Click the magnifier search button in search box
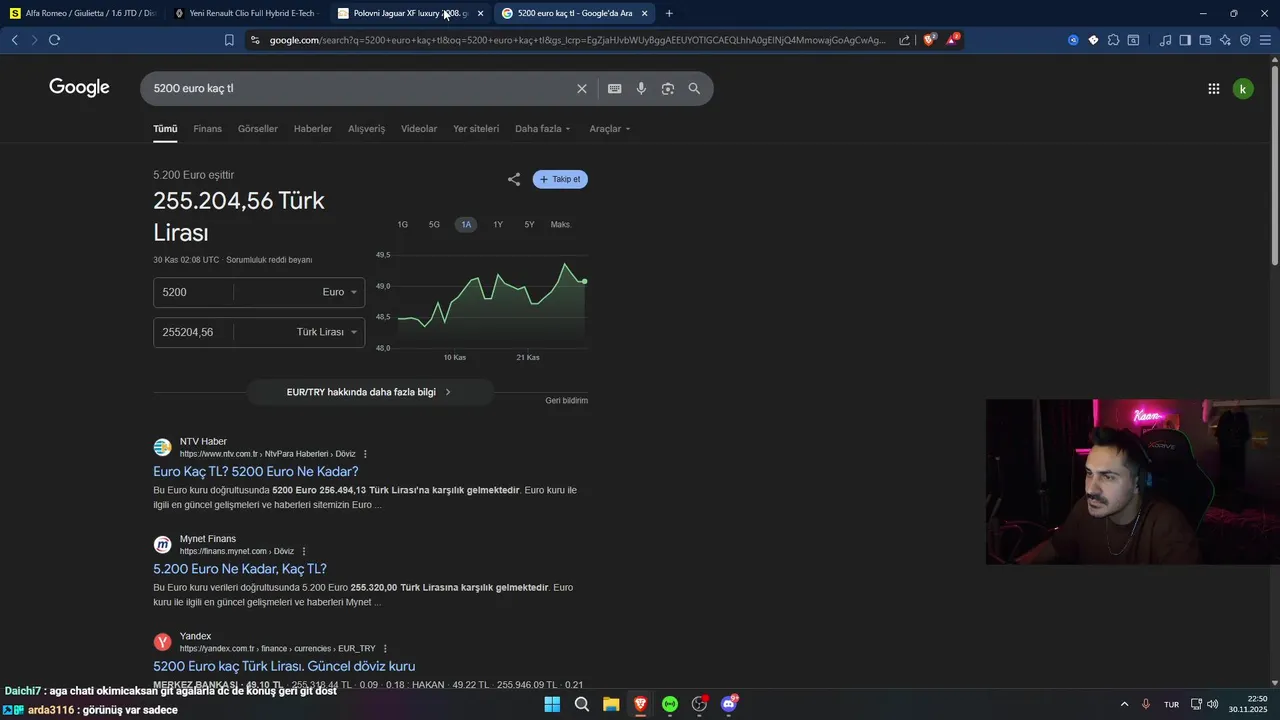Screen dimensions: 1280x720 point(694,88)
